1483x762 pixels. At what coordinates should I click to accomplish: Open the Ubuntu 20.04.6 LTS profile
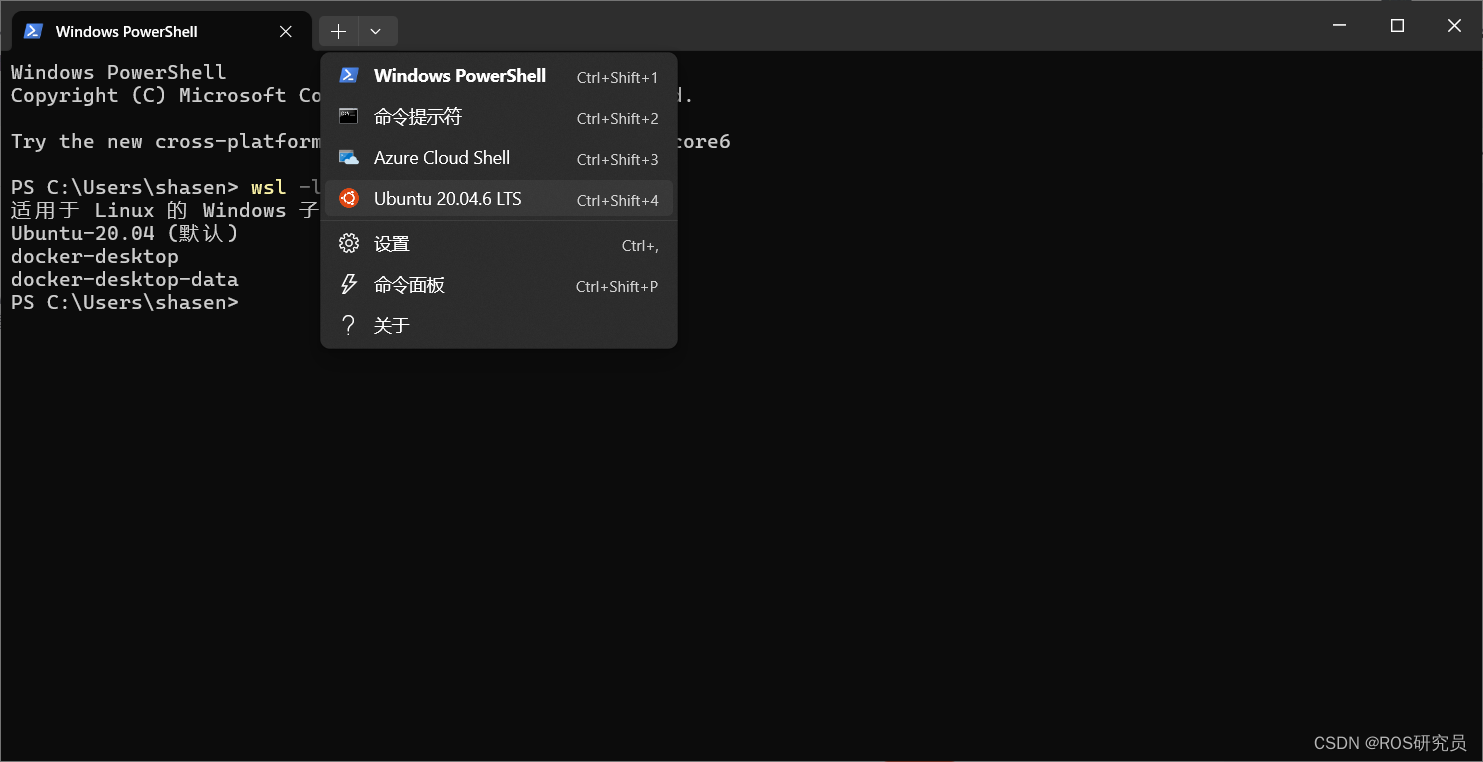[499, 199]
